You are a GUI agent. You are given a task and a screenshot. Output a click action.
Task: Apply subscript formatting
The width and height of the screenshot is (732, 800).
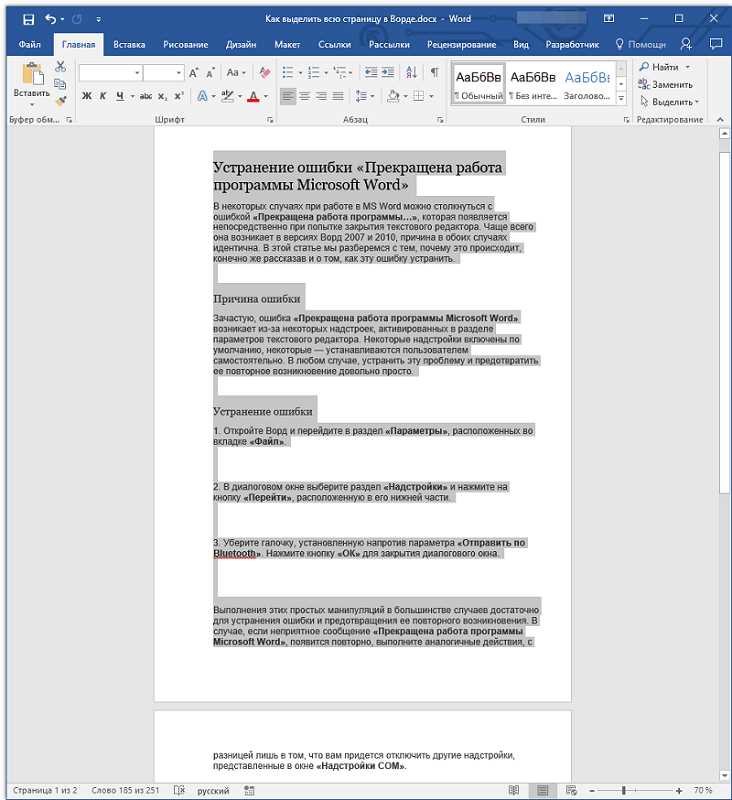[162, 96]
